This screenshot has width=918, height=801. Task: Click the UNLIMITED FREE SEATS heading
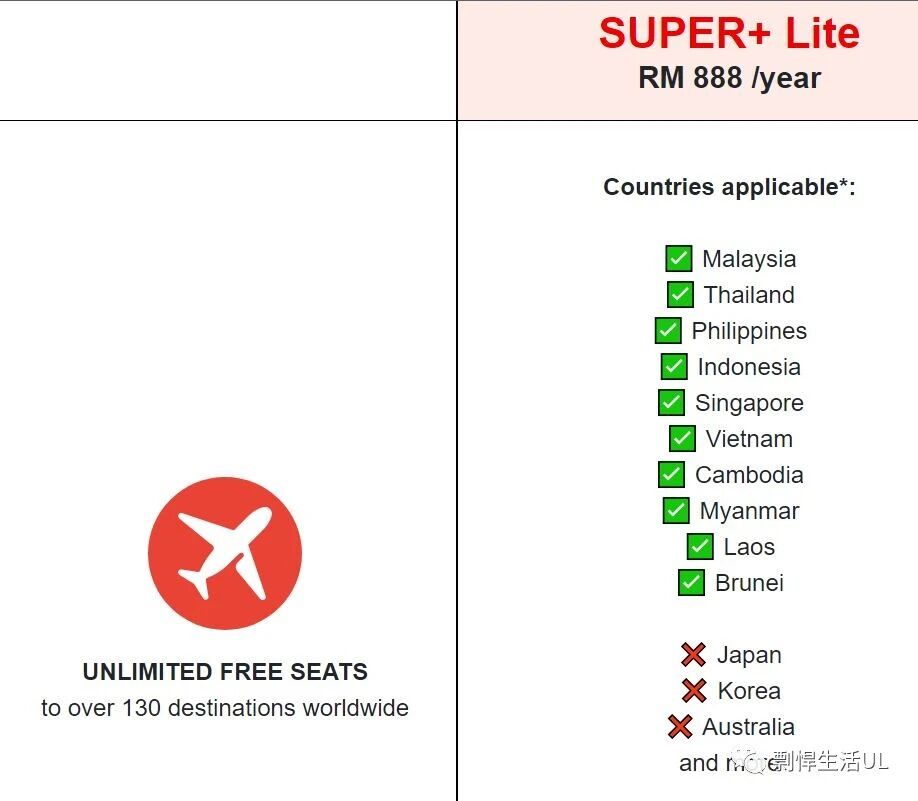pyautogui.click(x=225, y=672)
